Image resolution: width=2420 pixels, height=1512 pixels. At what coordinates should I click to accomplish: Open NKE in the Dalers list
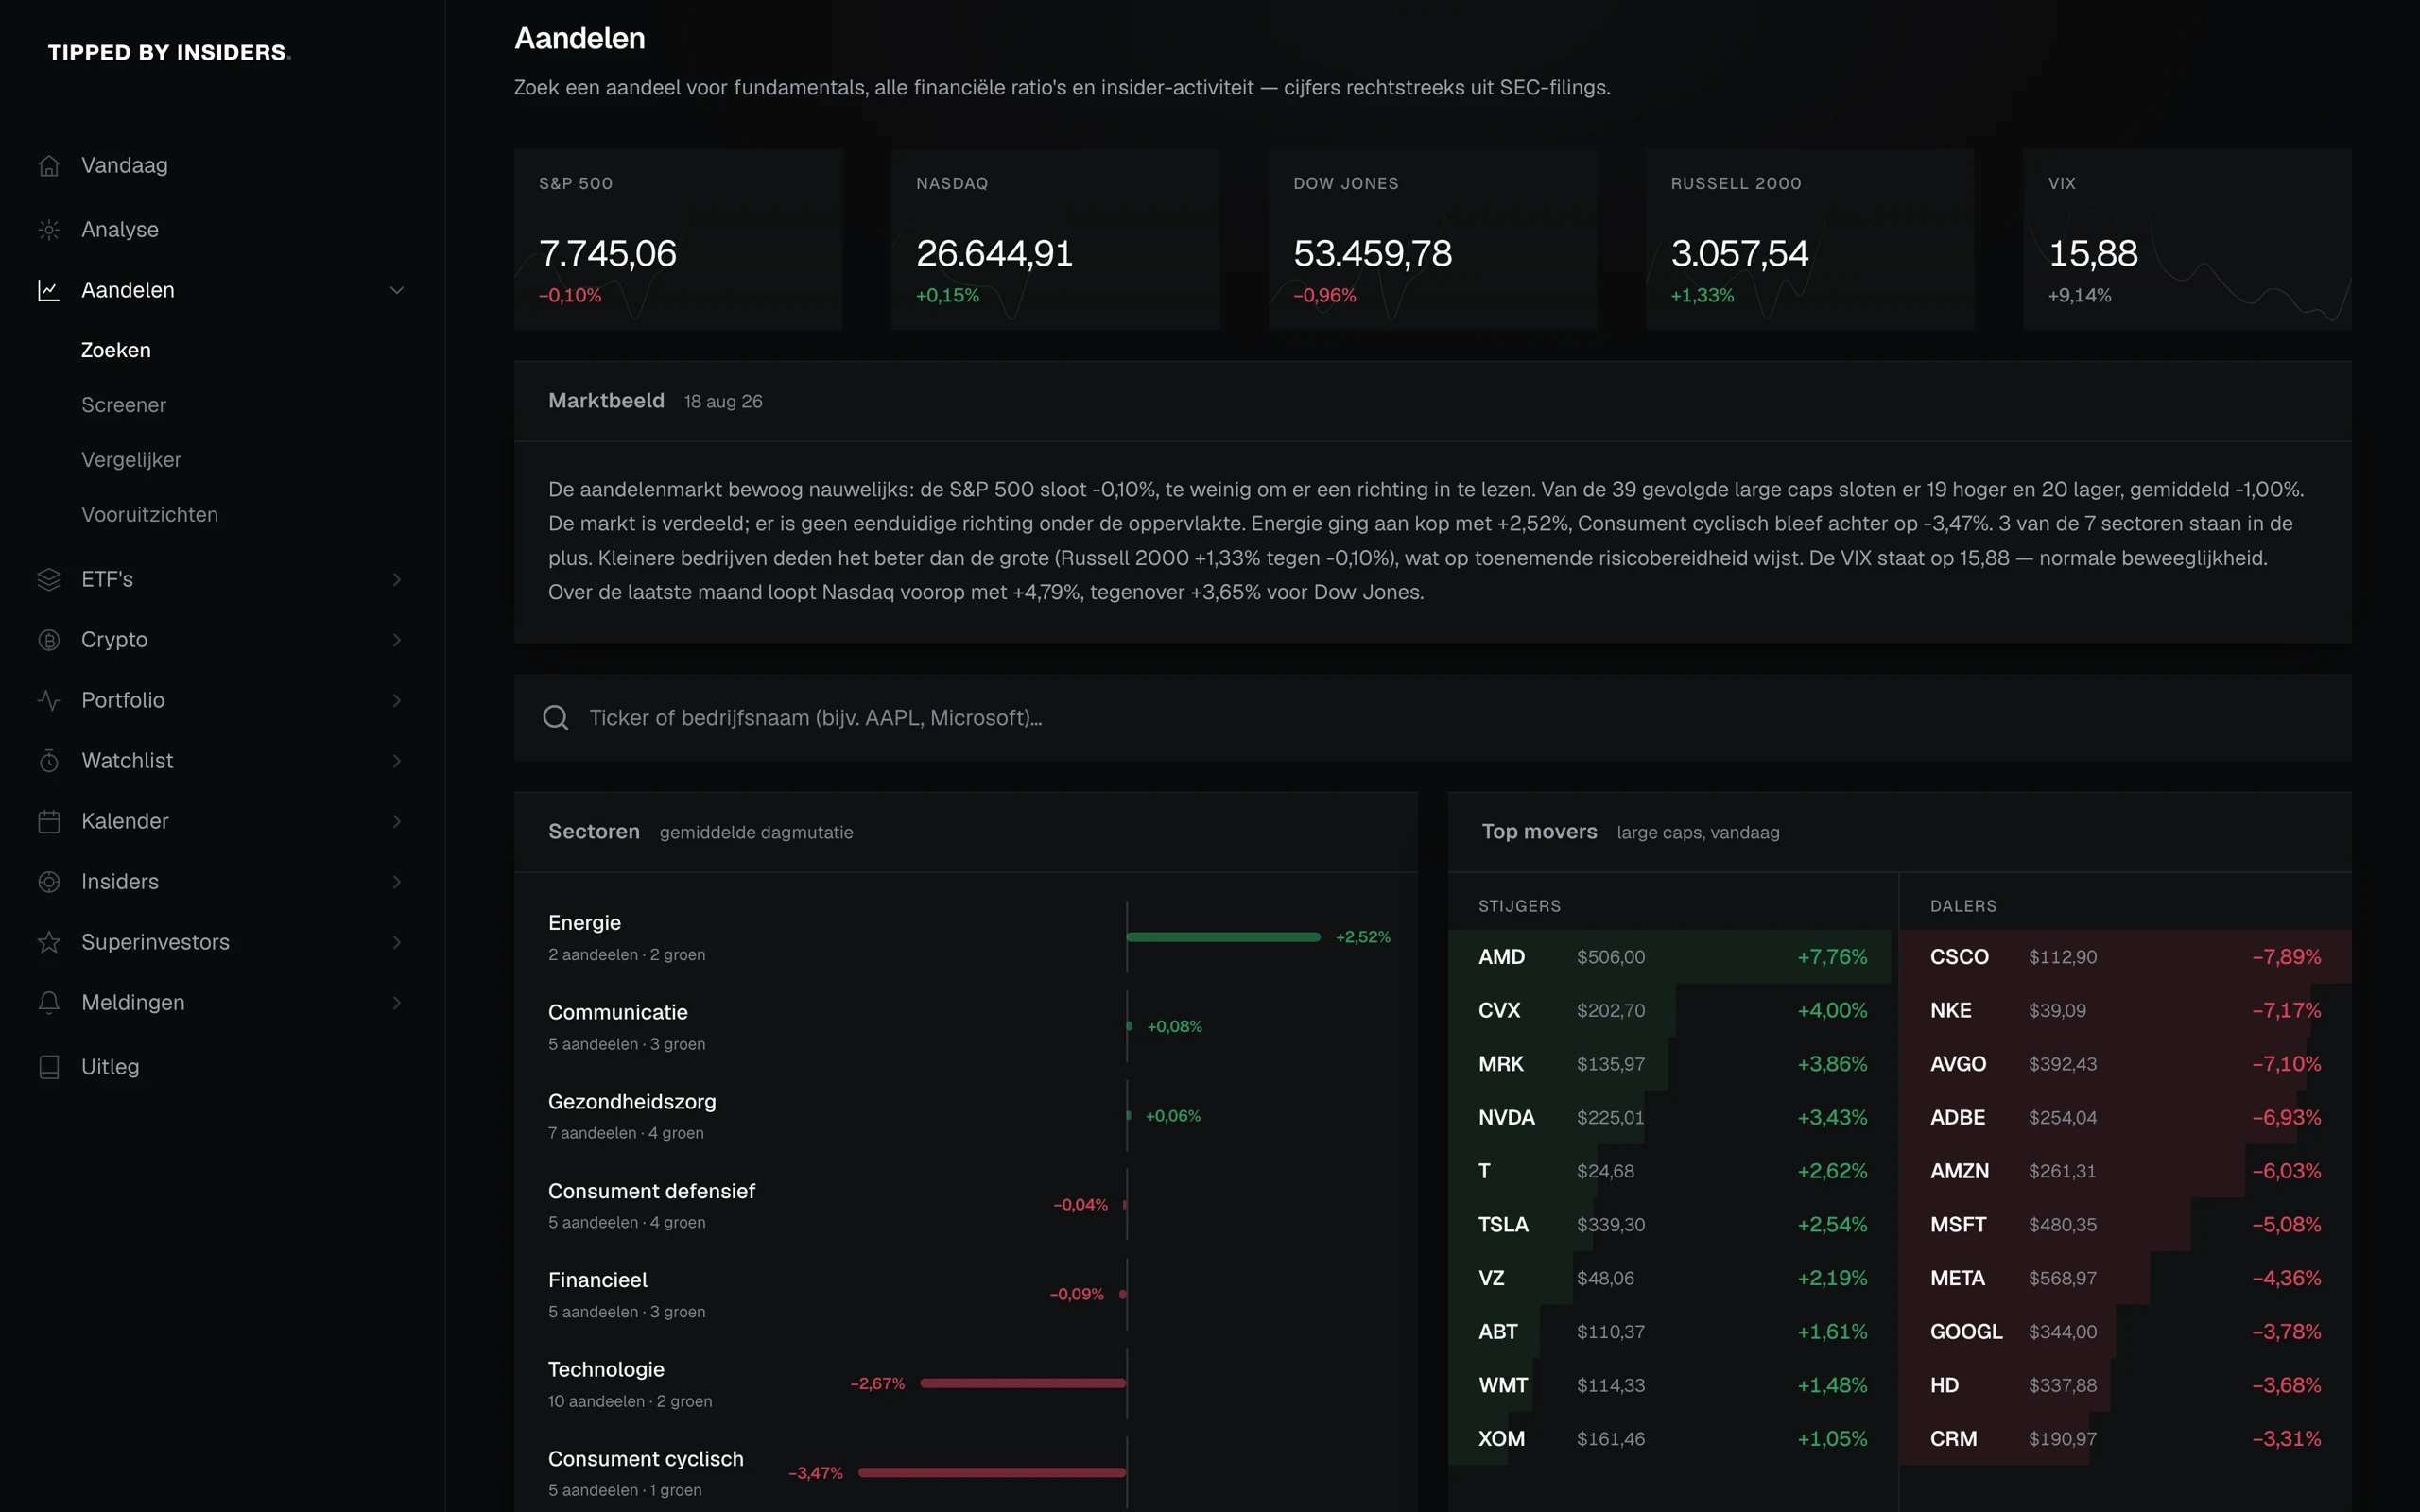(x=2126, y=1011)
